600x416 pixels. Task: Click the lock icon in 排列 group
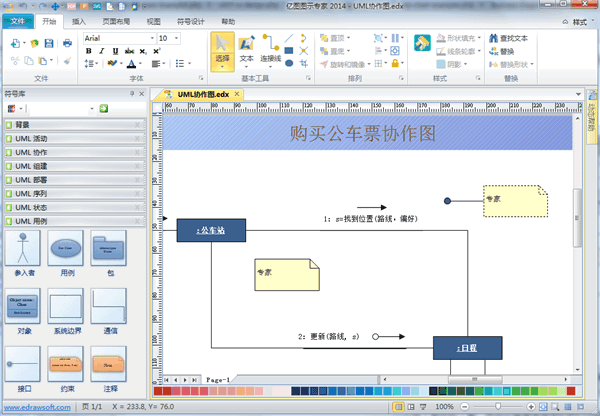pyautogui.click(x=395, y=63)
